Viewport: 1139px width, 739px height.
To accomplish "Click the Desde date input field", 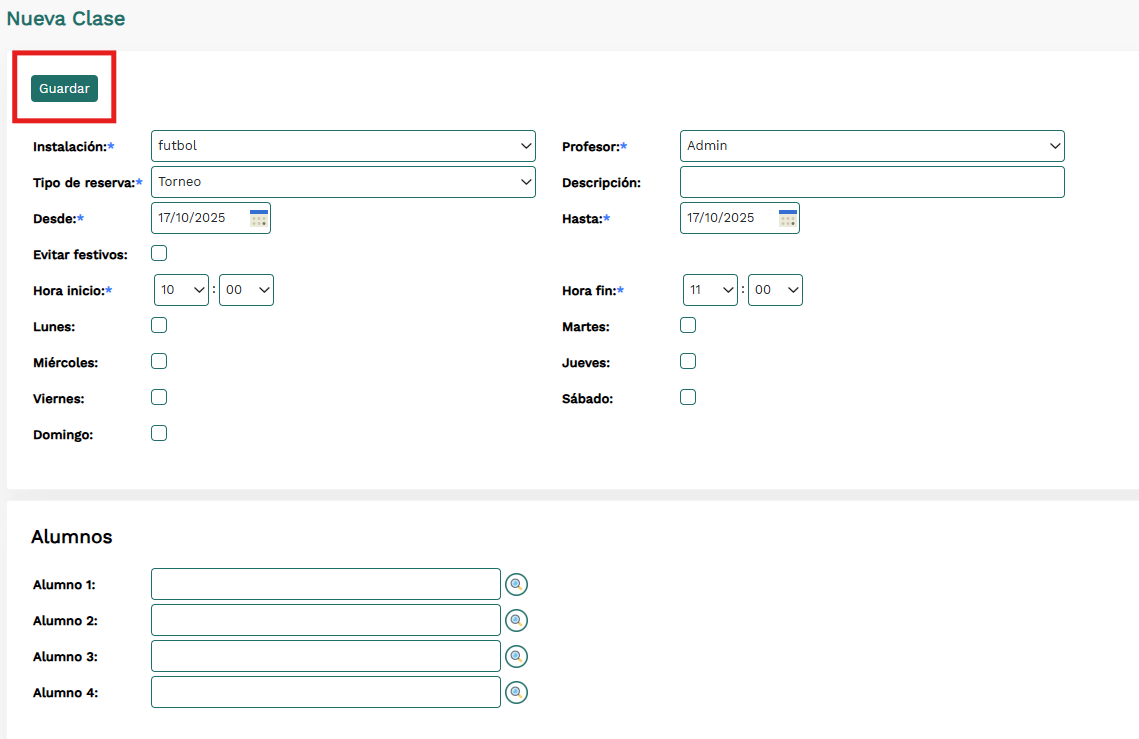I will 200,218.
